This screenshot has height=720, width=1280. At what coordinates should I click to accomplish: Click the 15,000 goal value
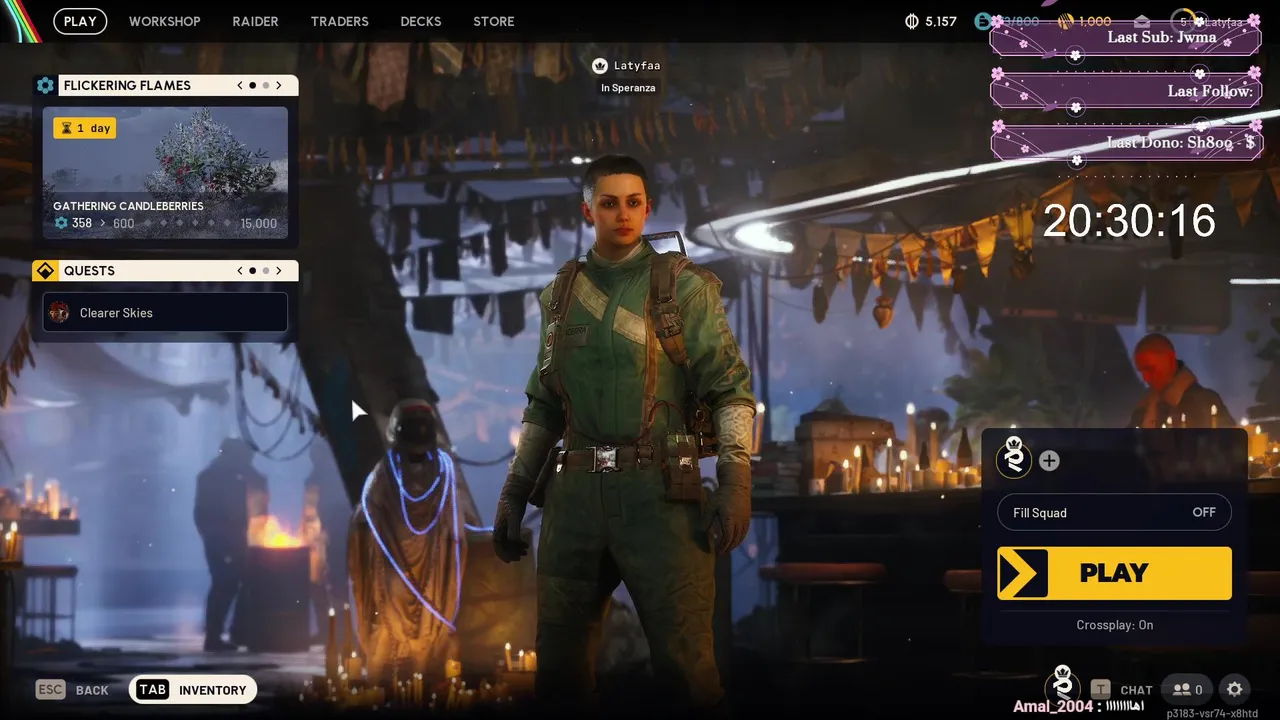pos(259,223)
